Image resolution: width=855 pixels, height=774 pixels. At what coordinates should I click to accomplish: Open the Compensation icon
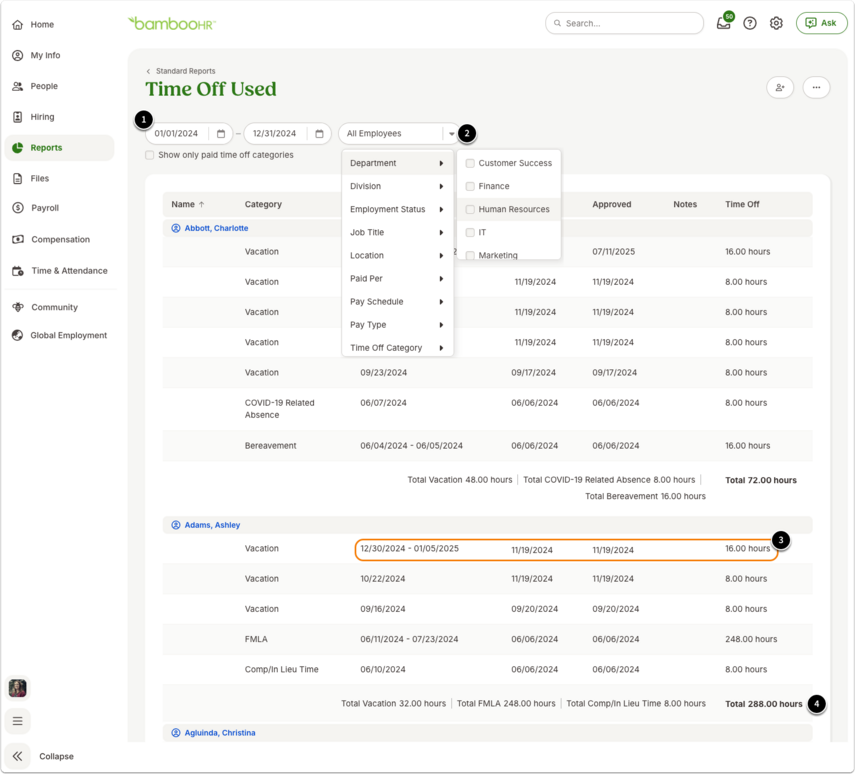coord(17,239)
